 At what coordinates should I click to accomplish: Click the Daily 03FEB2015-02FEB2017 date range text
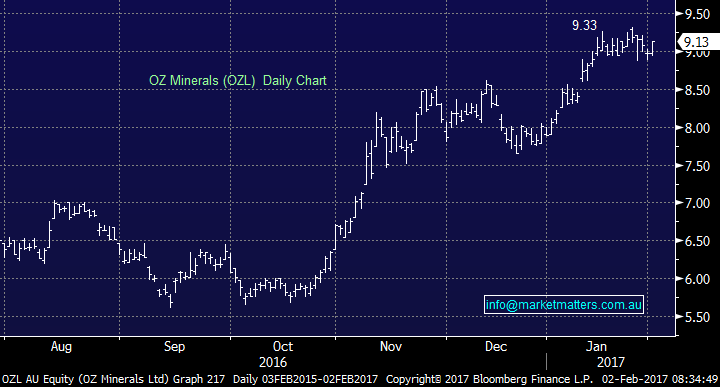pos(305,379)
